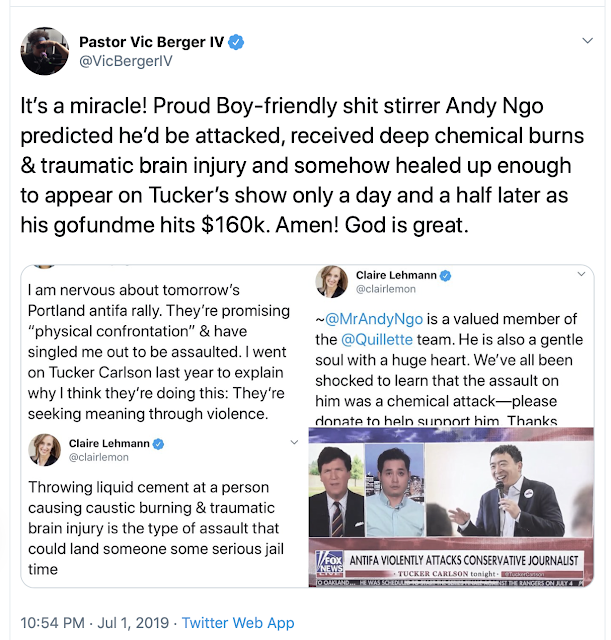Viewport: 611px width, 640px height.
Task: Click the Fox News logo in the video screenshot
Action: tap(331, 563)
